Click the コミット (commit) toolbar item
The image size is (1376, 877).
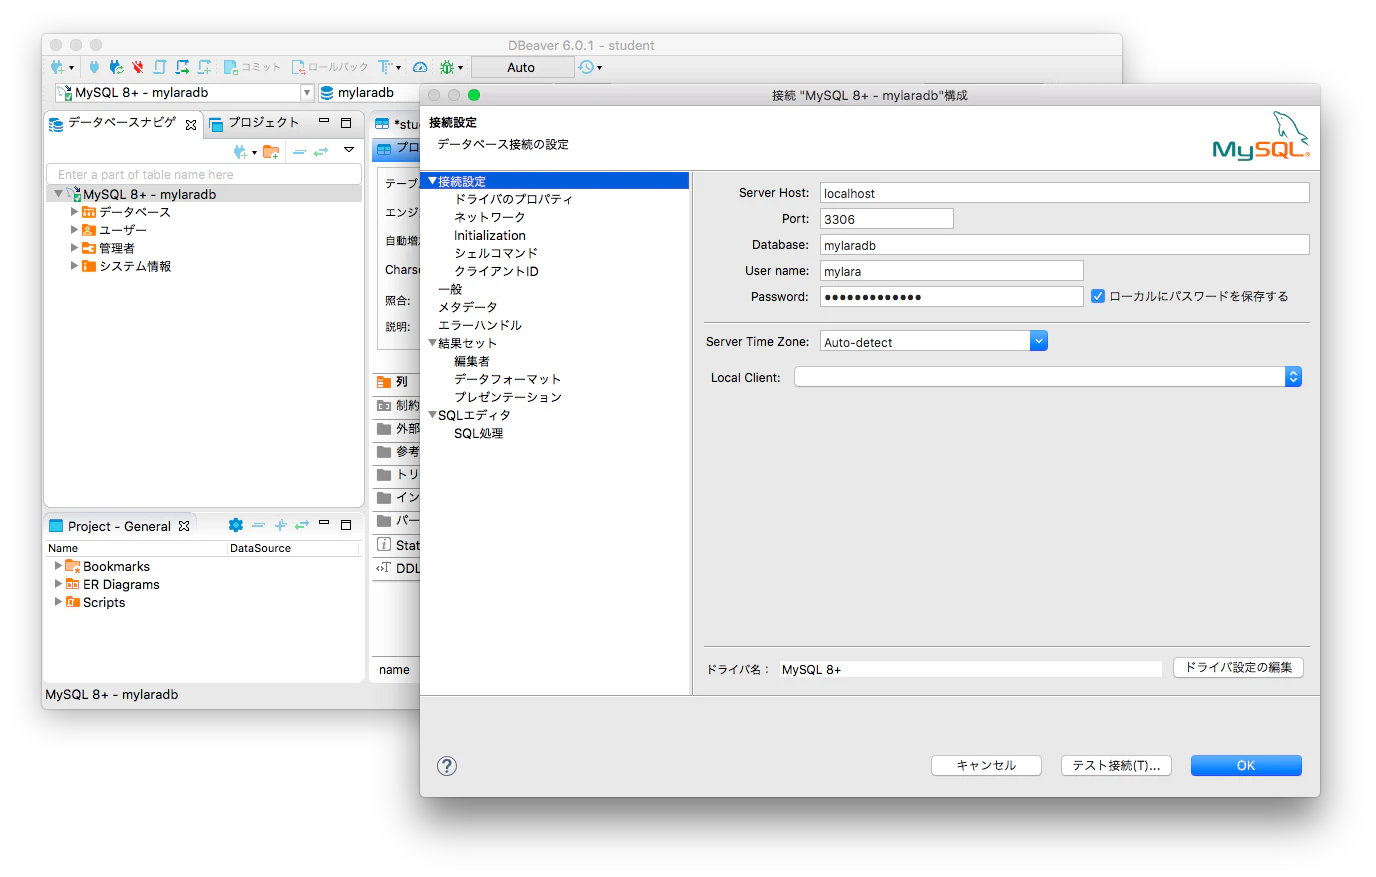253,67
